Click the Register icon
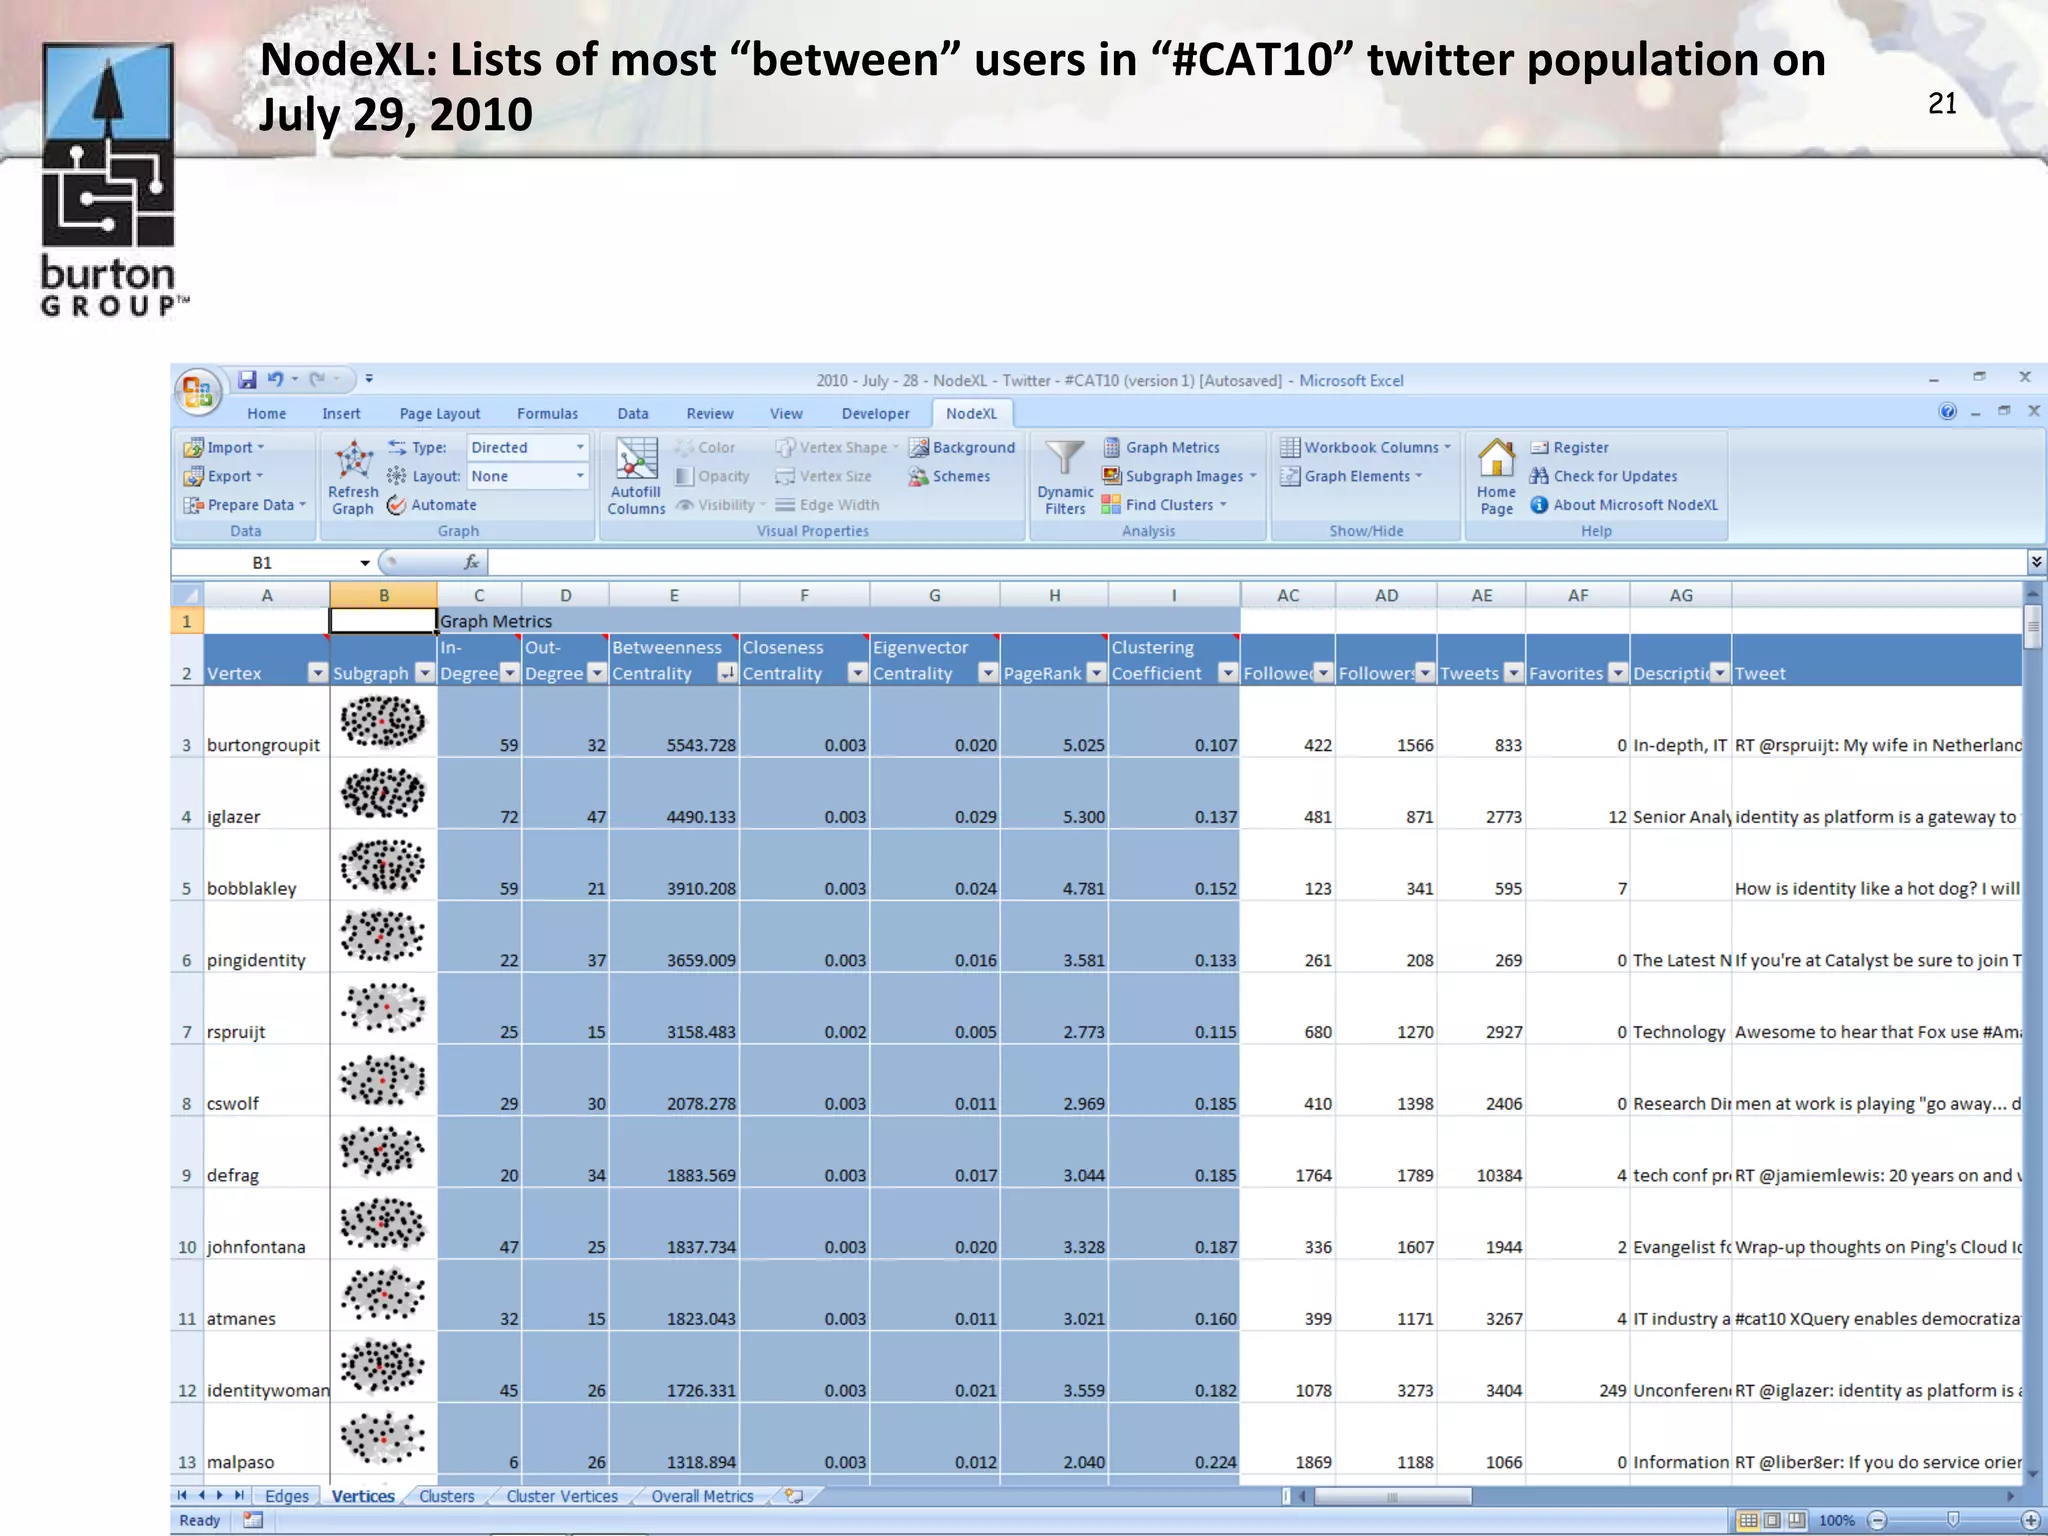This screenshot has width=2048, height=1536. tap(1539, 447)
